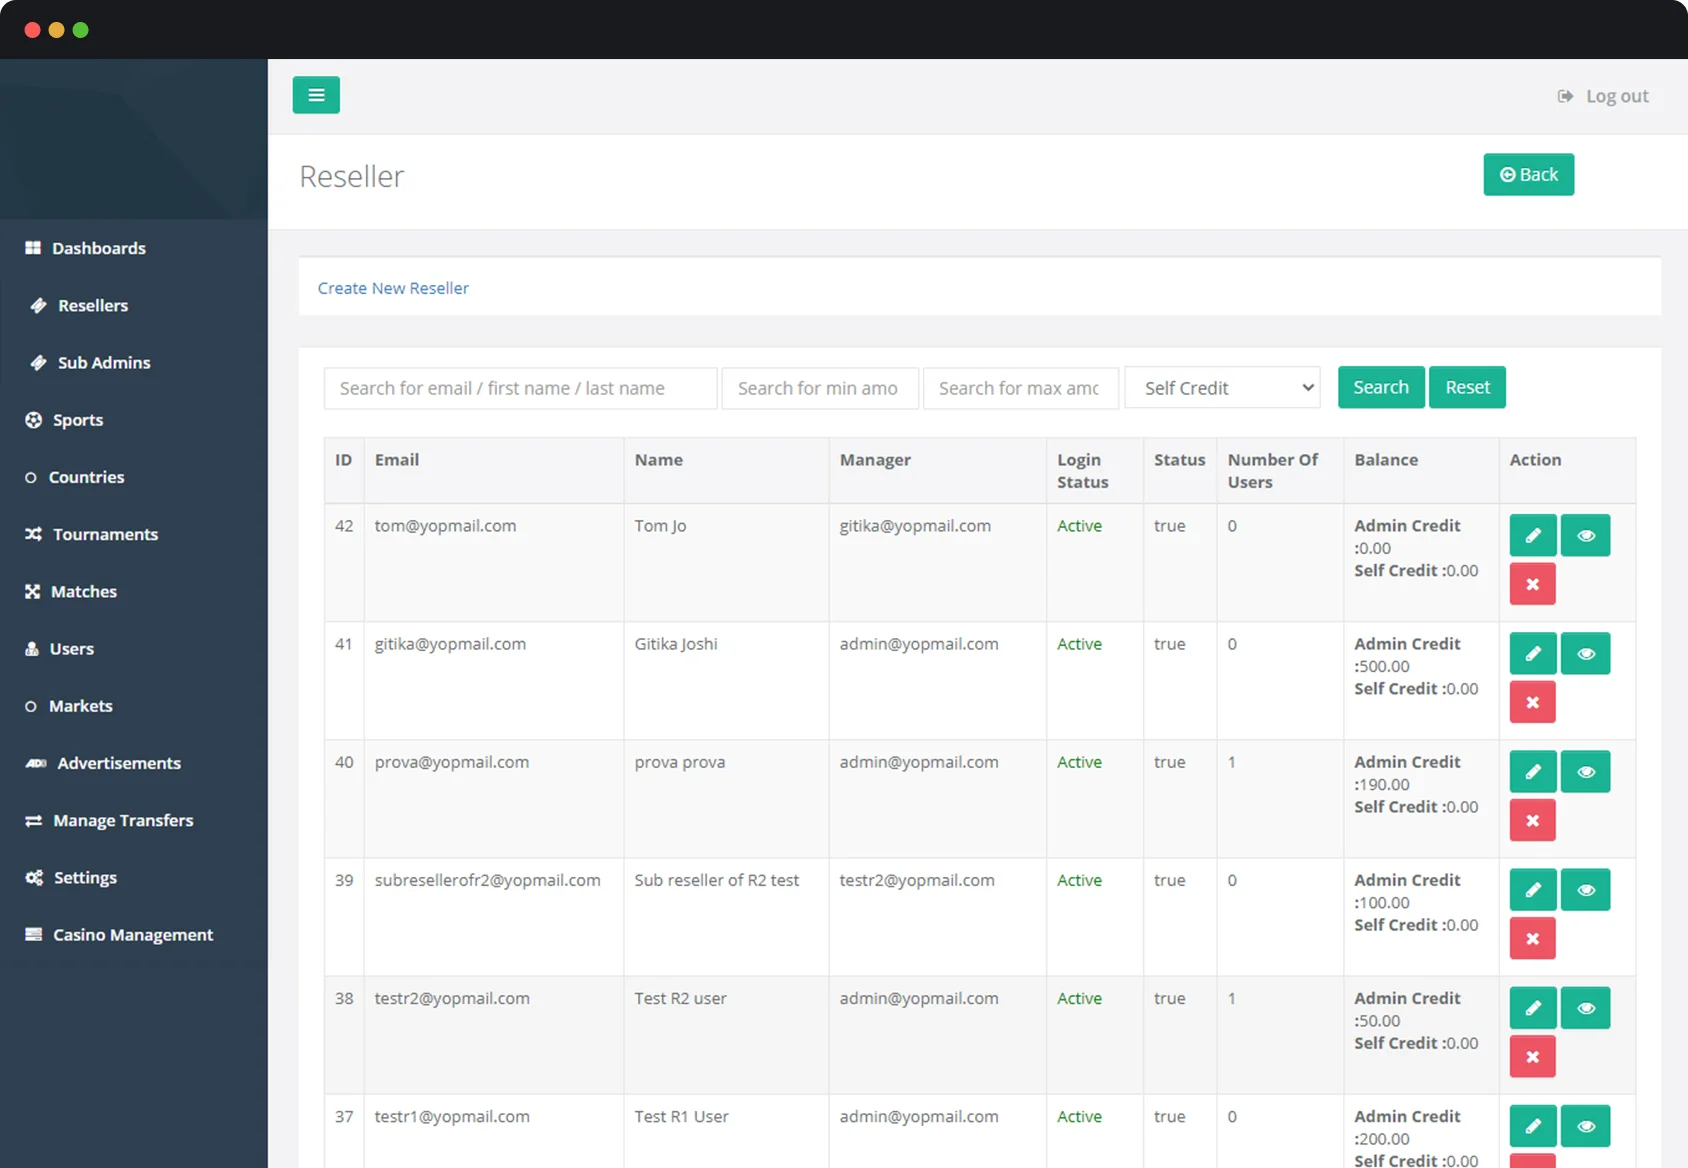The width and height of the screenshot is (1688, 1168).
Task: Edit the prova@yopmail.com reseller
Action: pyautogui.click(x=1532, y=772)
